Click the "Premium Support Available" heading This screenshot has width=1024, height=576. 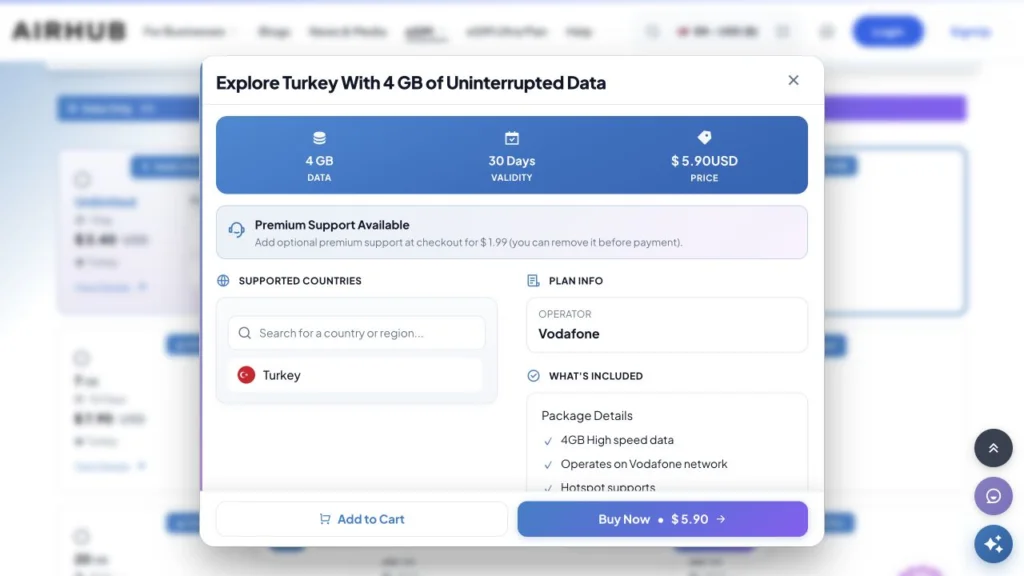332,225
